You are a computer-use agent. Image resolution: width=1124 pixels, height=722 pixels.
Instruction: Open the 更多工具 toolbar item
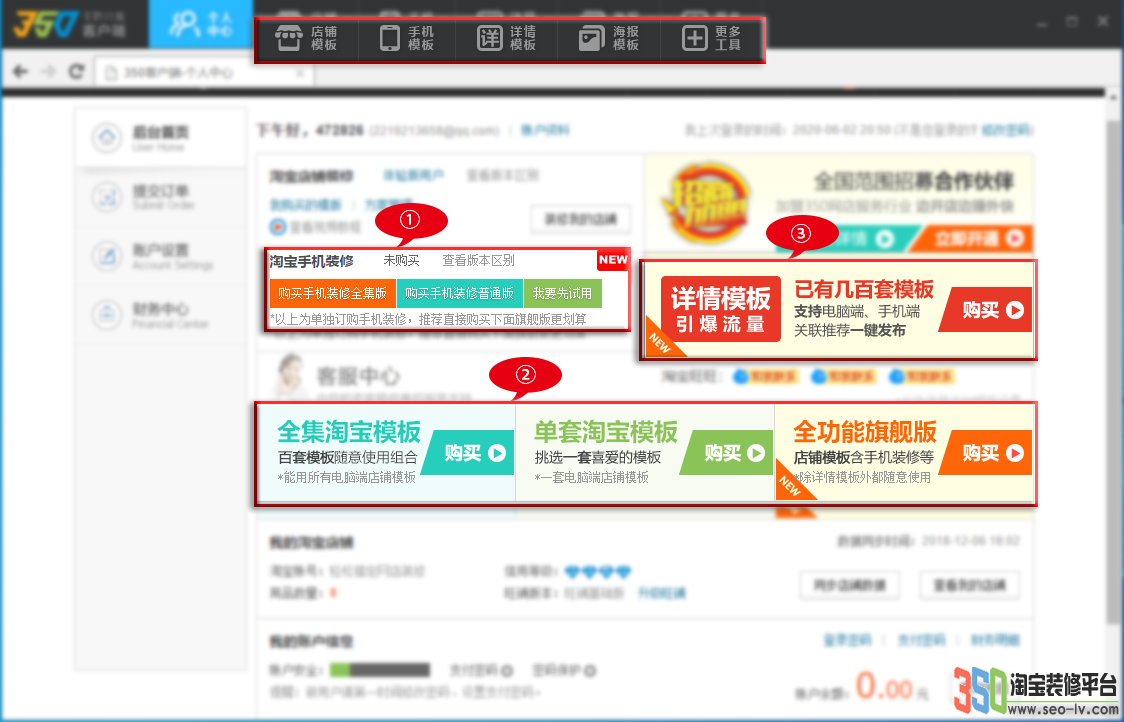pyautogui.click(x=711, y=39)
